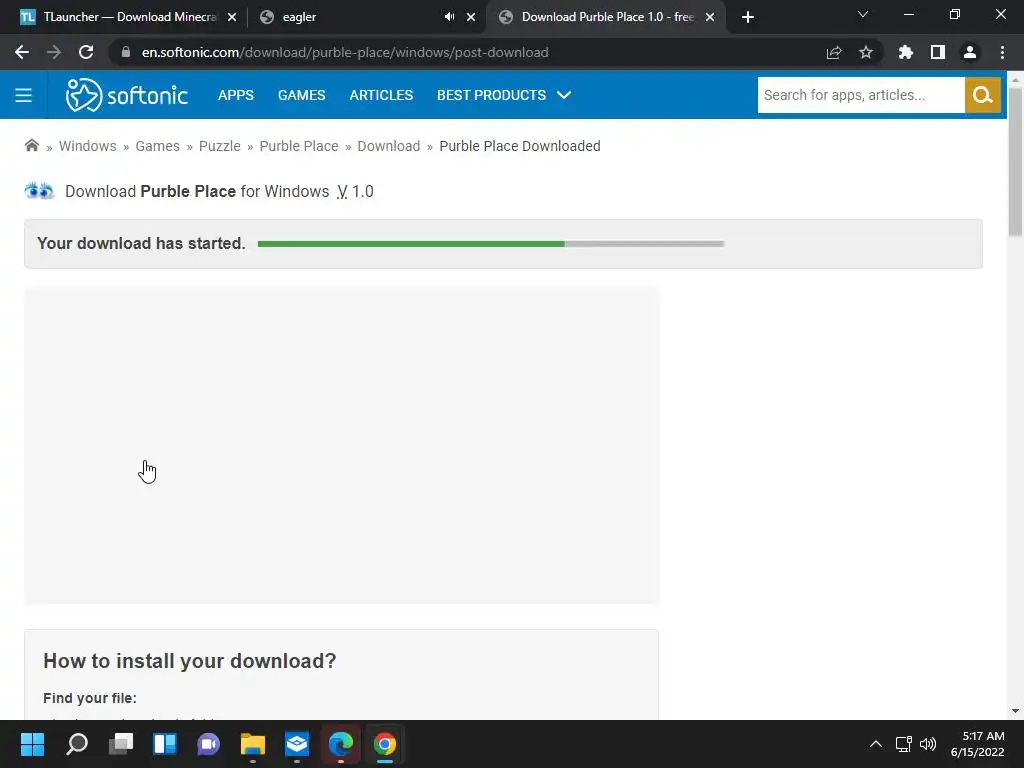Close the eagler tab
The image size is (1024, 768).
click(x=471, y=17)
